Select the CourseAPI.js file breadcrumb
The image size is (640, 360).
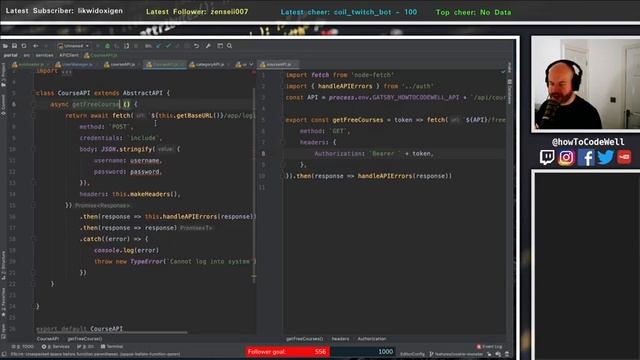[x=100, y=55]
